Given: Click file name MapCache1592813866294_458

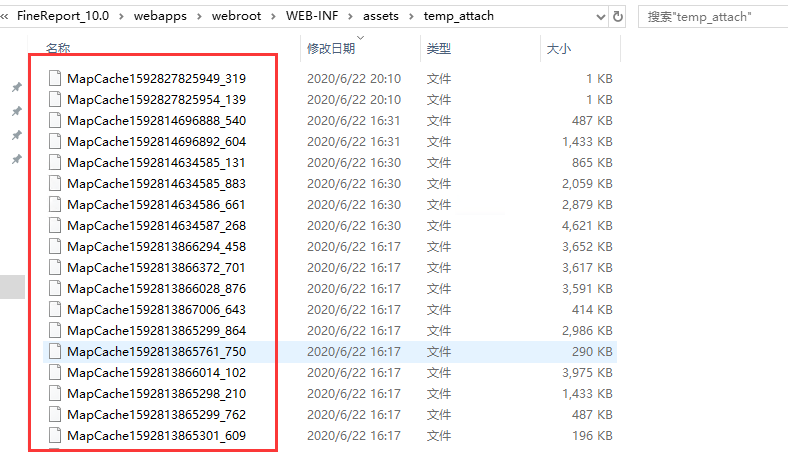Looking at the screenshot, I should tap(156, 246).
